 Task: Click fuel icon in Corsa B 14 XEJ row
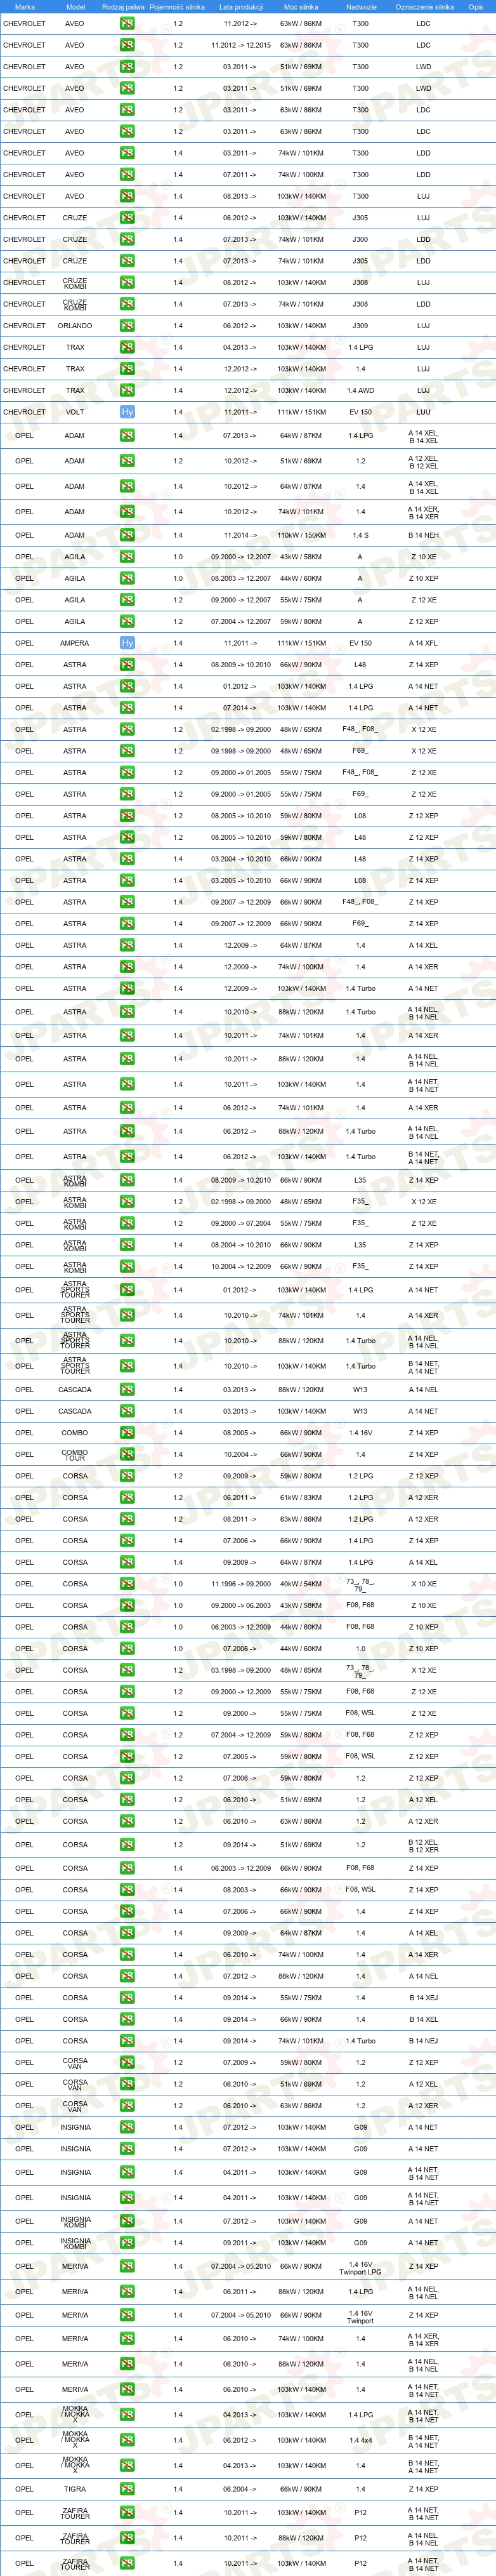[127, 1998]
